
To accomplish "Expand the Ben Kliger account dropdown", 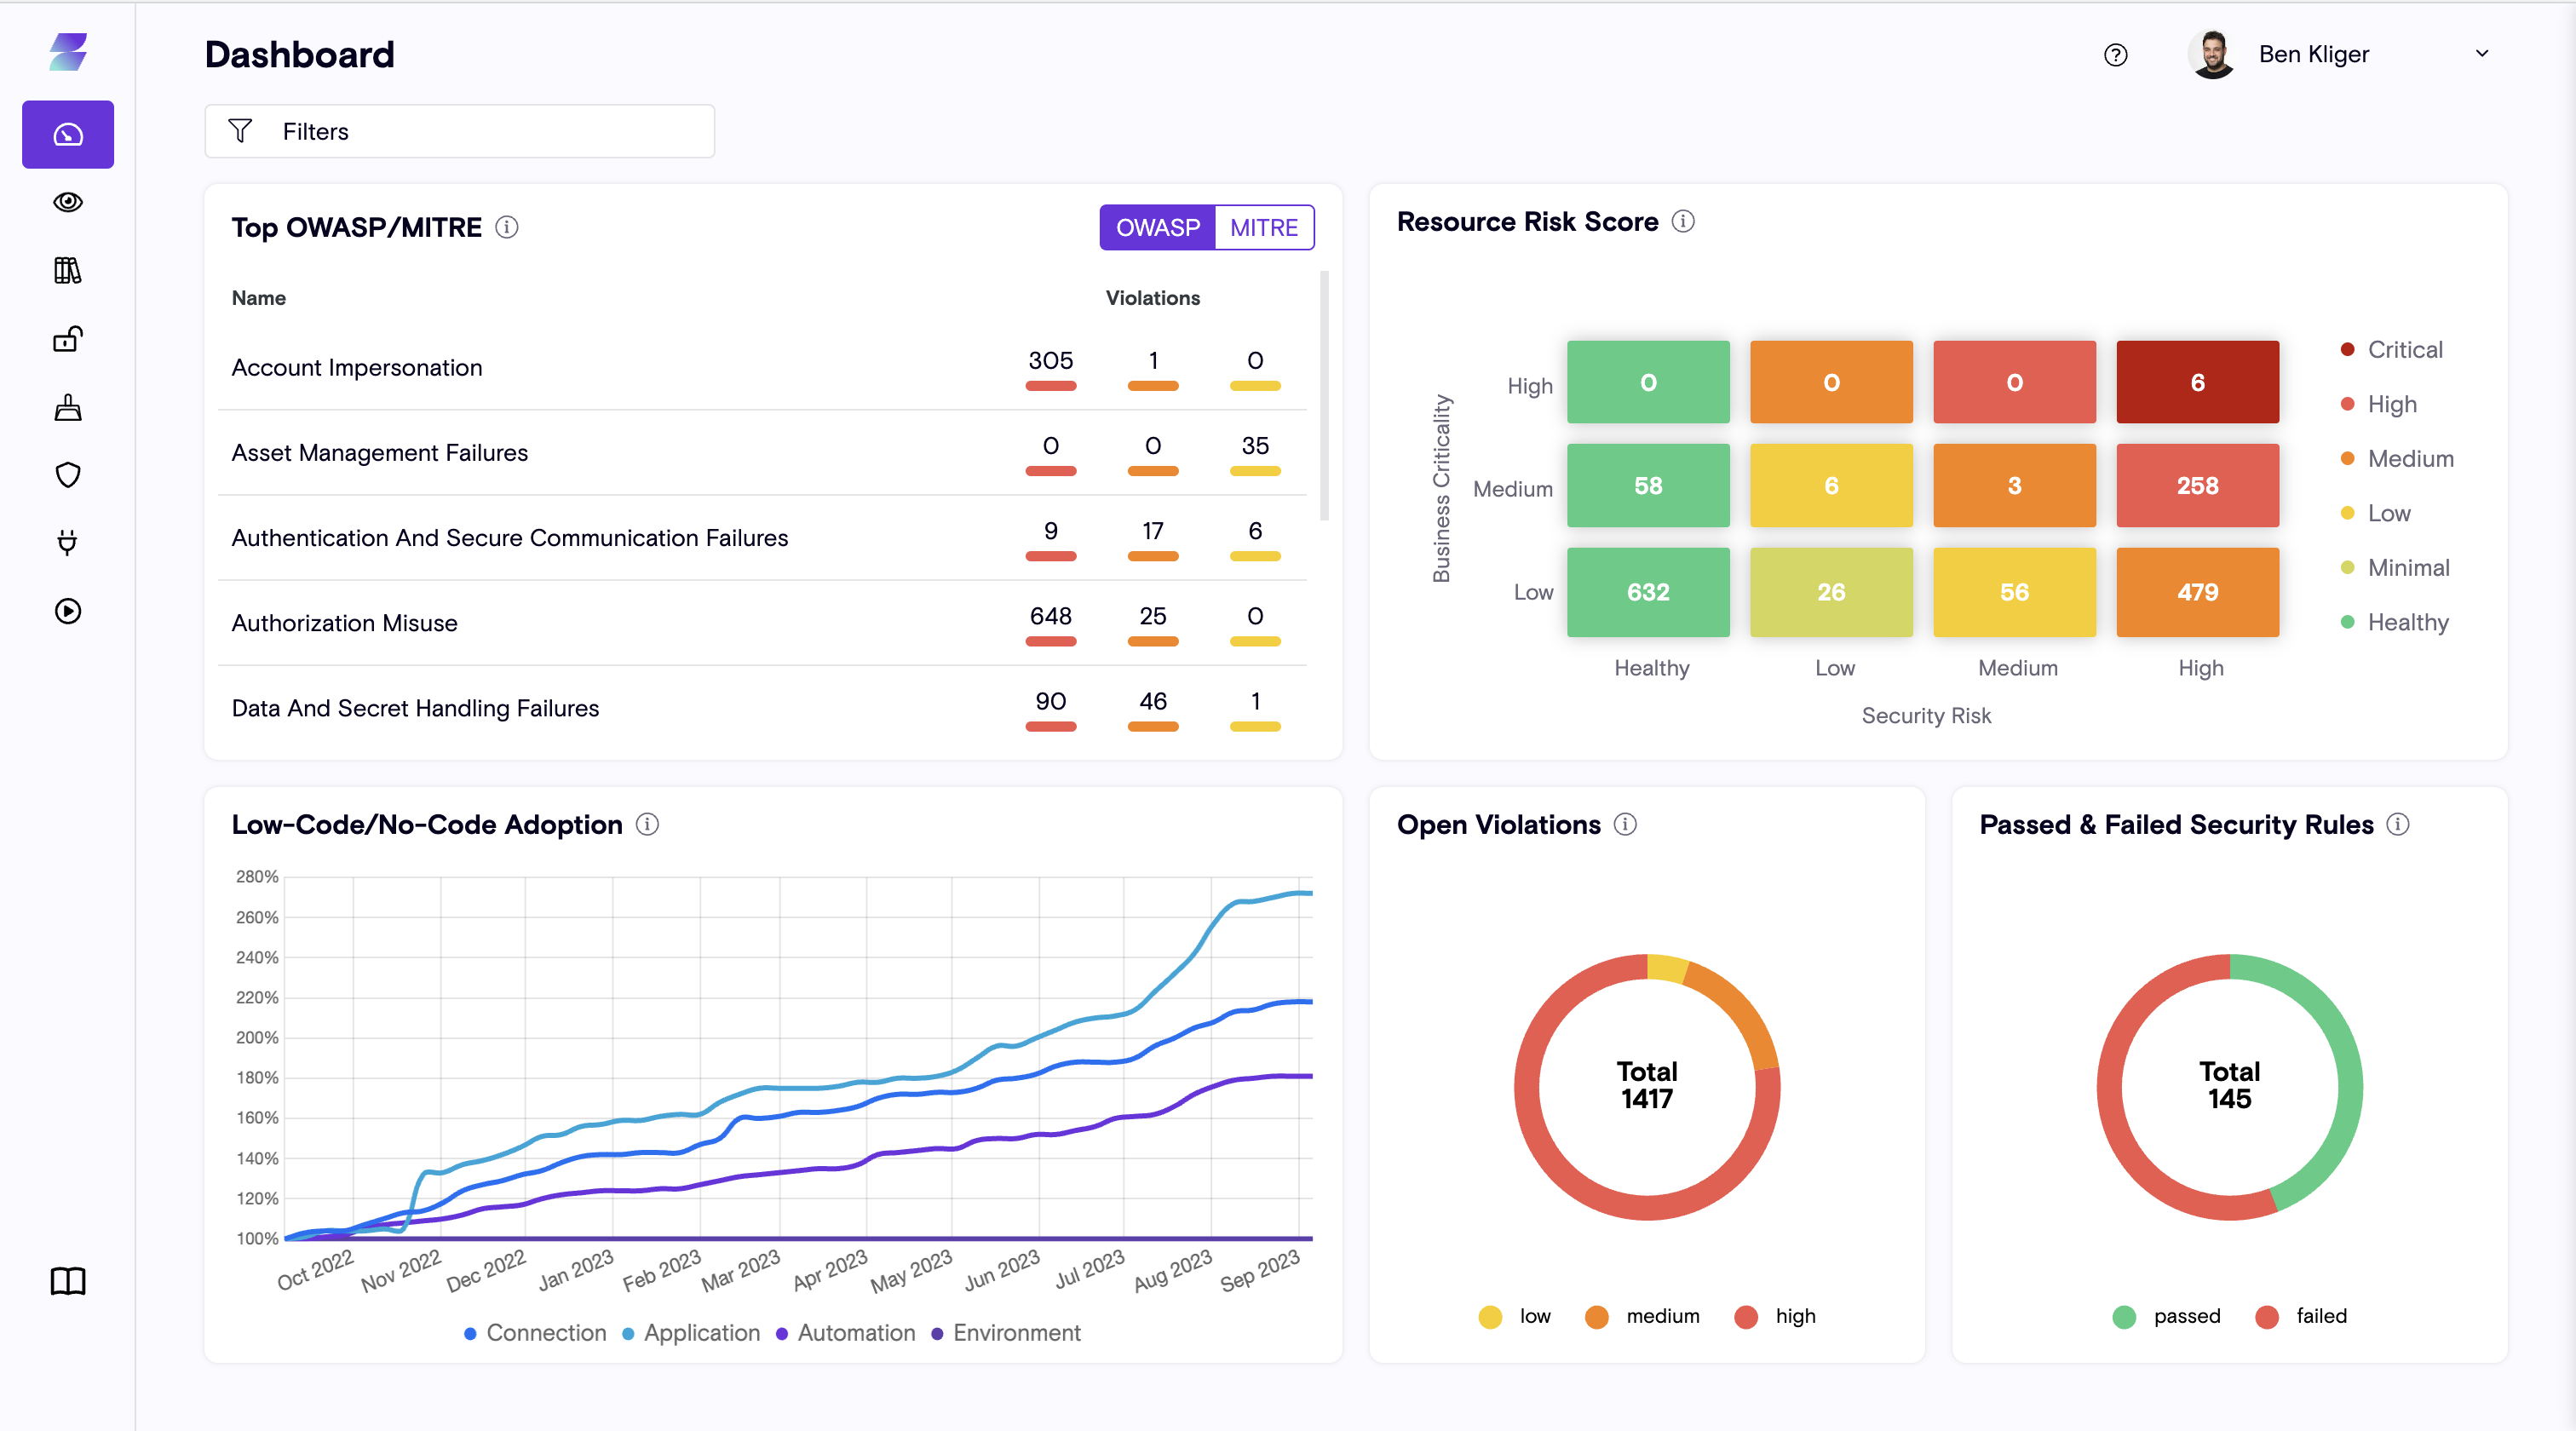I will 2482,54.
